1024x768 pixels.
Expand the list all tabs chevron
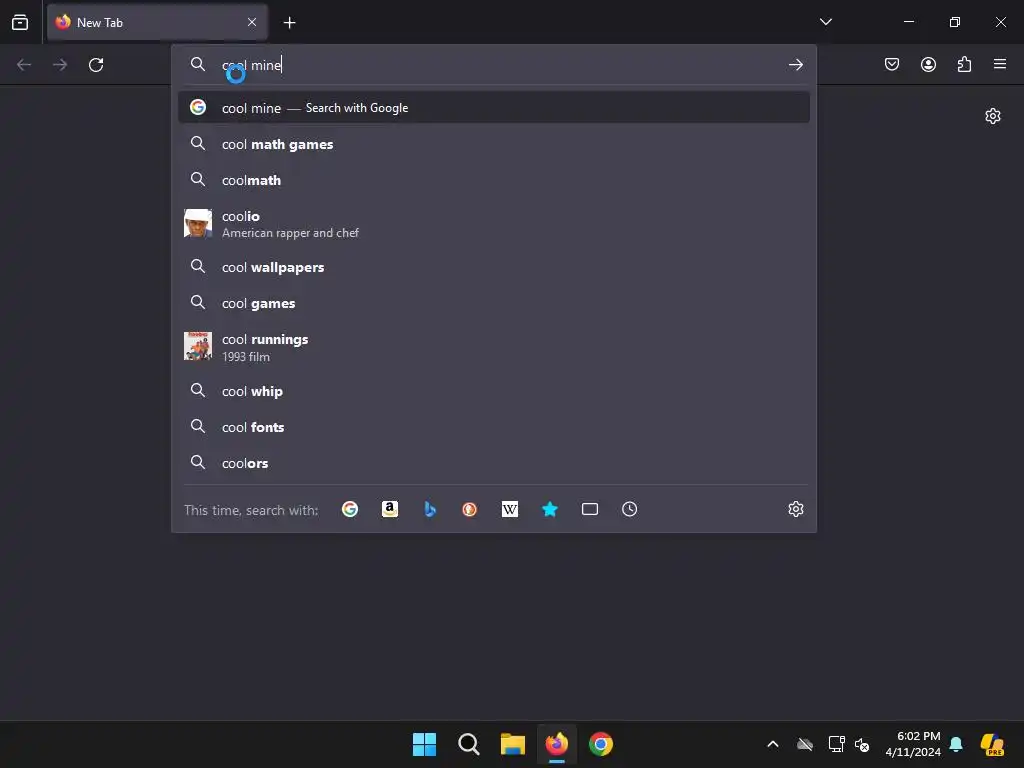[x=825, y=22]
